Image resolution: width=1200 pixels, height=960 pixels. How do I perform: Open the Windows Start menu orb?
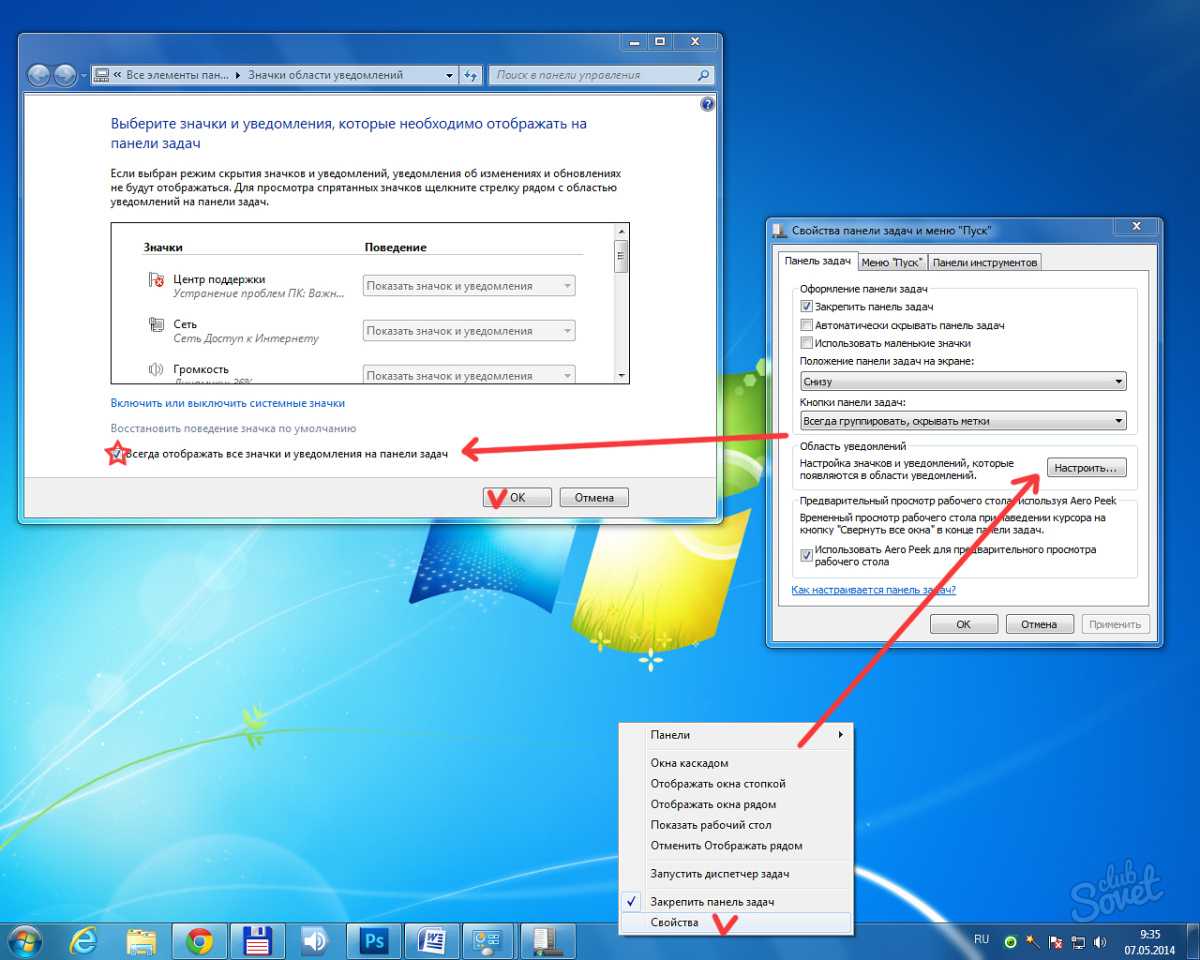tap(24, 941)
